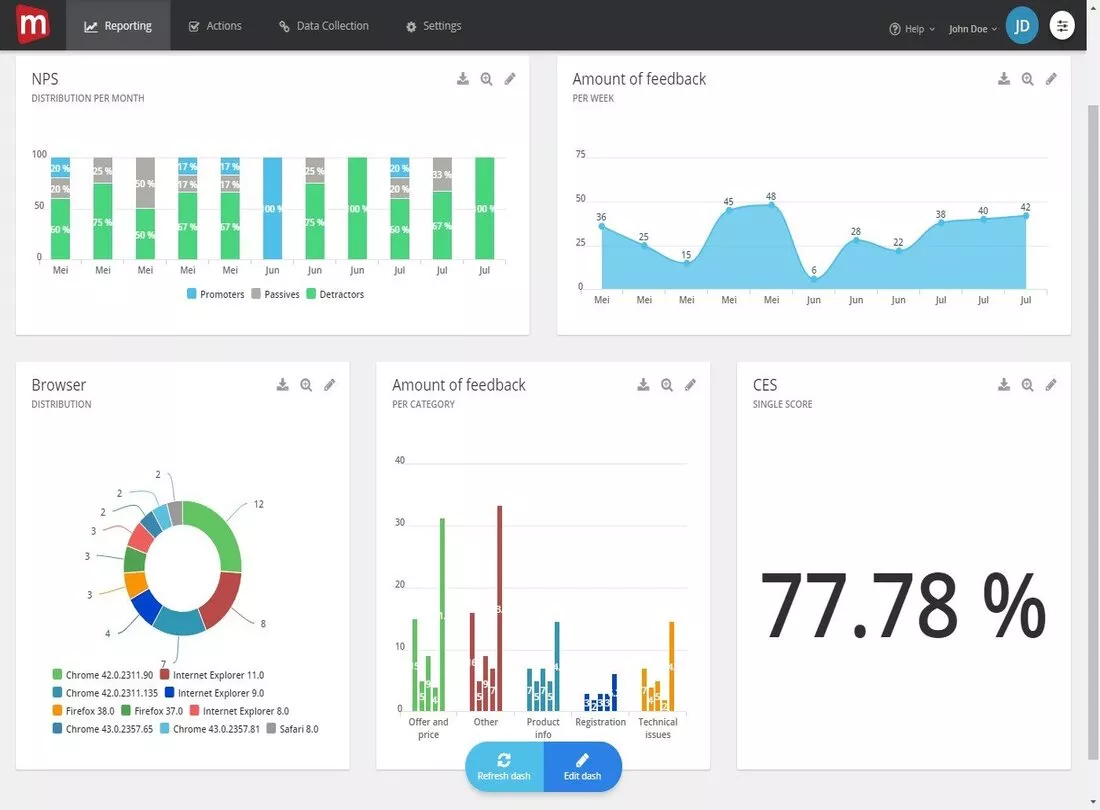
Task: Zoom into the Browser distribution chart
Action: coord(306,384)
